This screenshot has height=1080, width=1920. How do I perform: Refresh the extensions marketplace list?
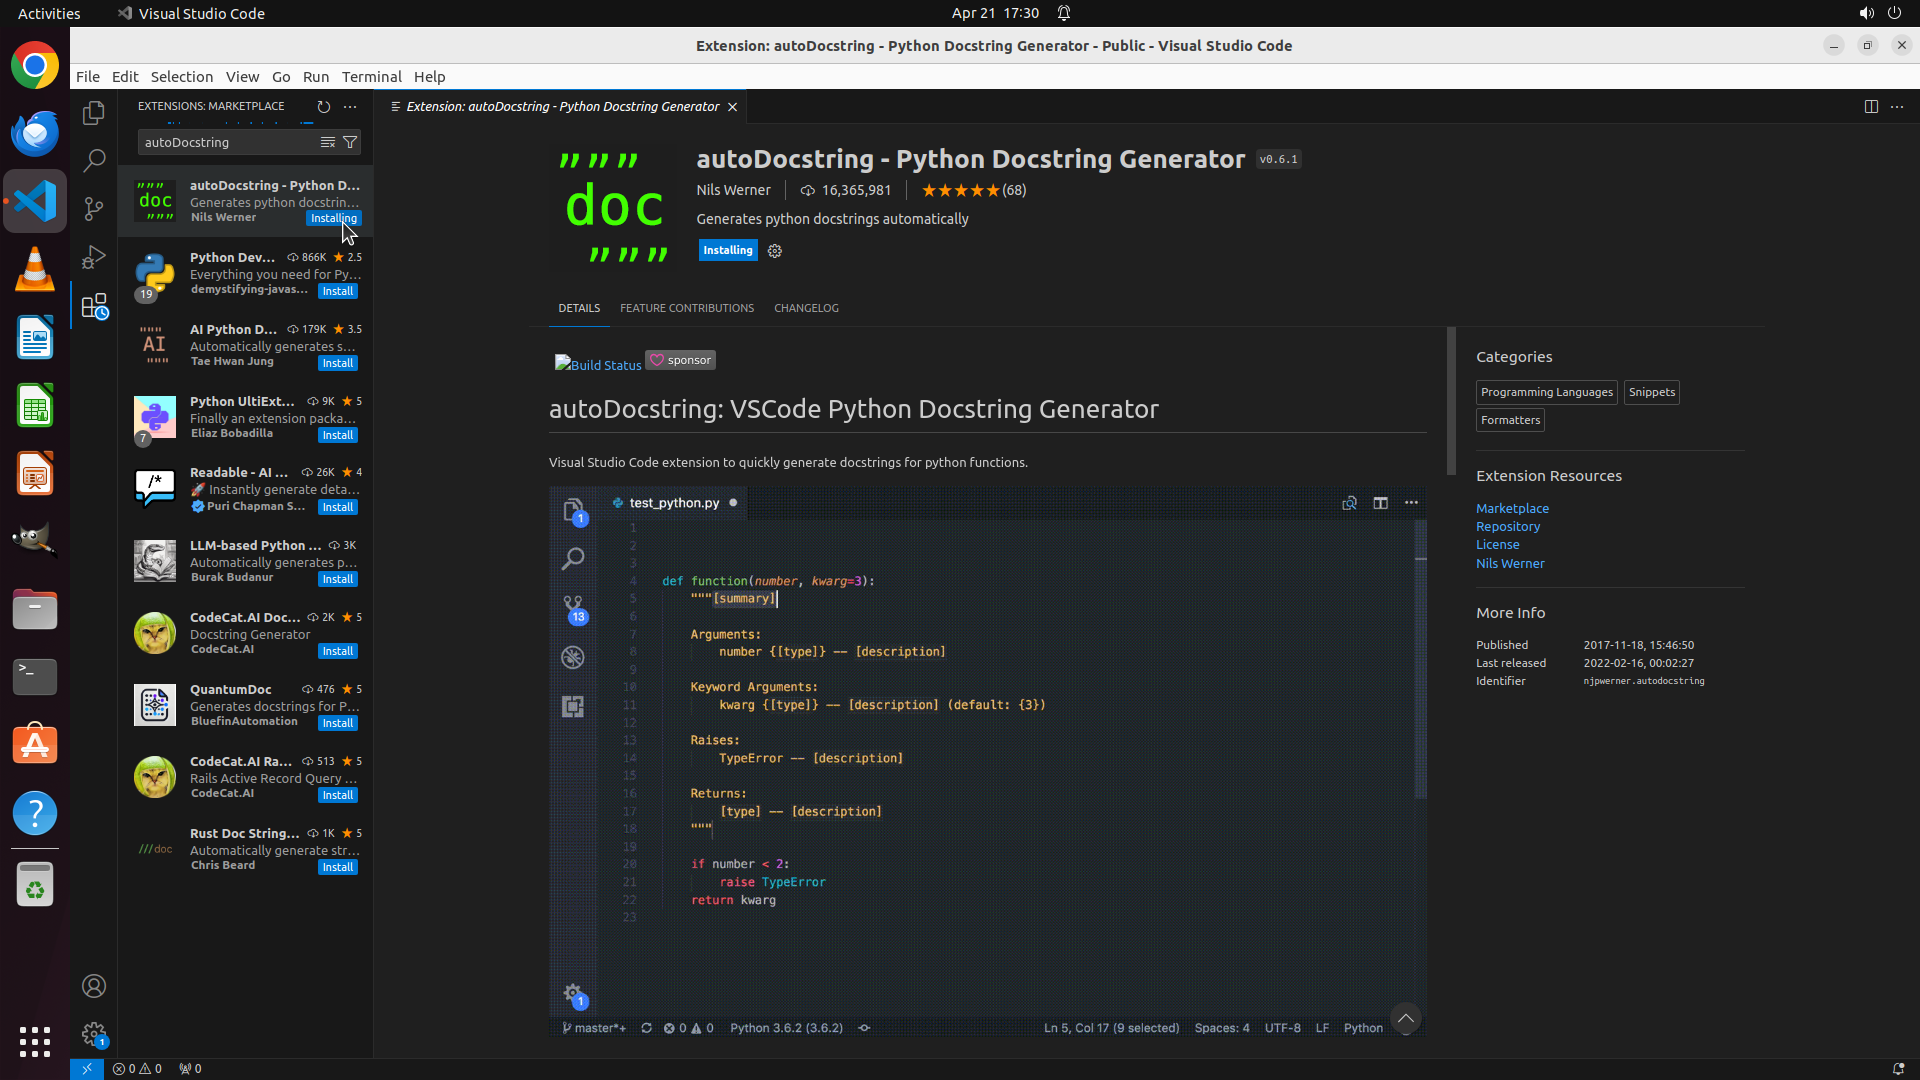coord(323,106)
